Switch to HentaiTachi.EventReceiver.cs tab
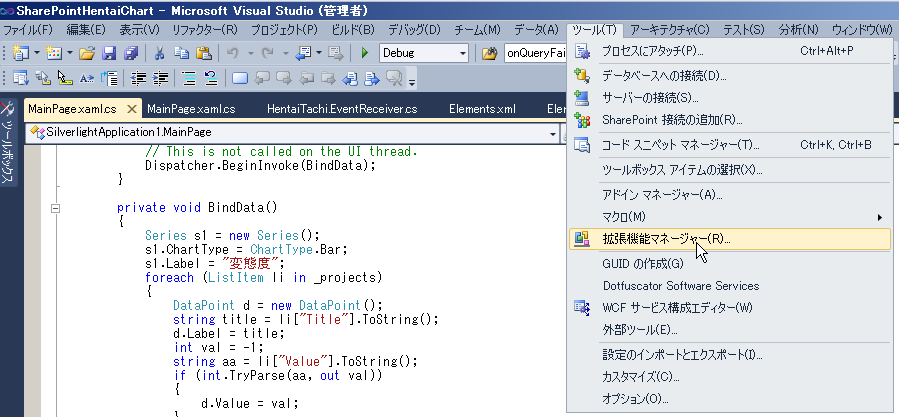 (x=342, y=109)
